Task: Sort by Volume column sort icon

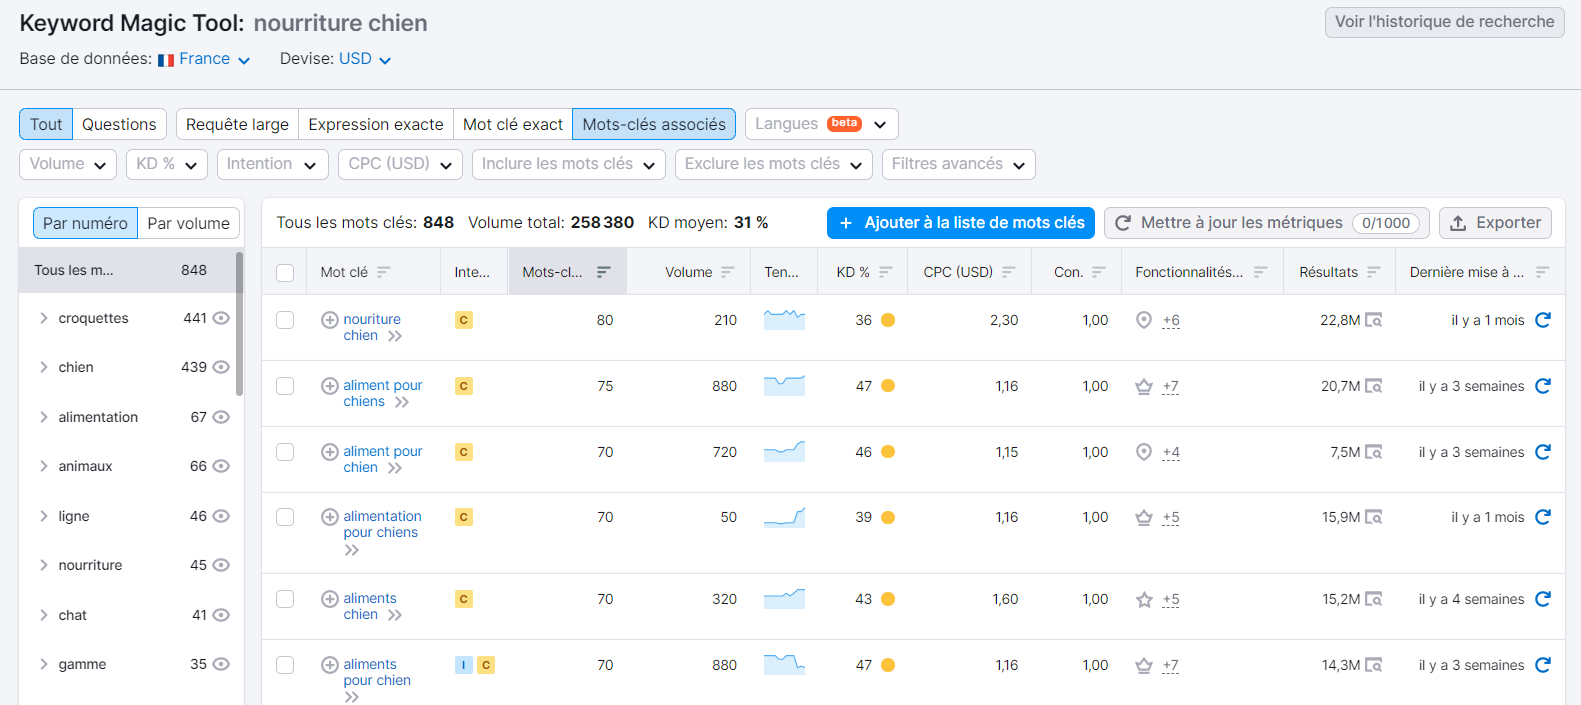Action: [728, 272]
